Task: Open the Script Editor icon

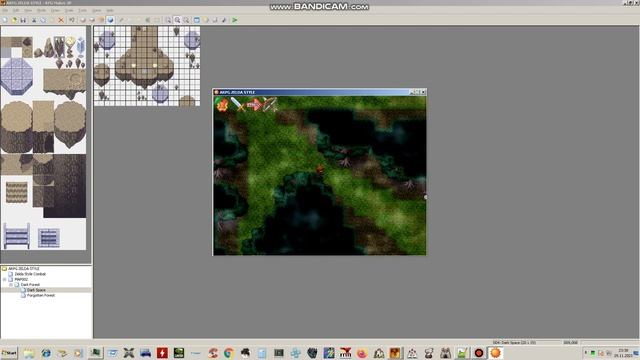Action: [x=215, y=20]
